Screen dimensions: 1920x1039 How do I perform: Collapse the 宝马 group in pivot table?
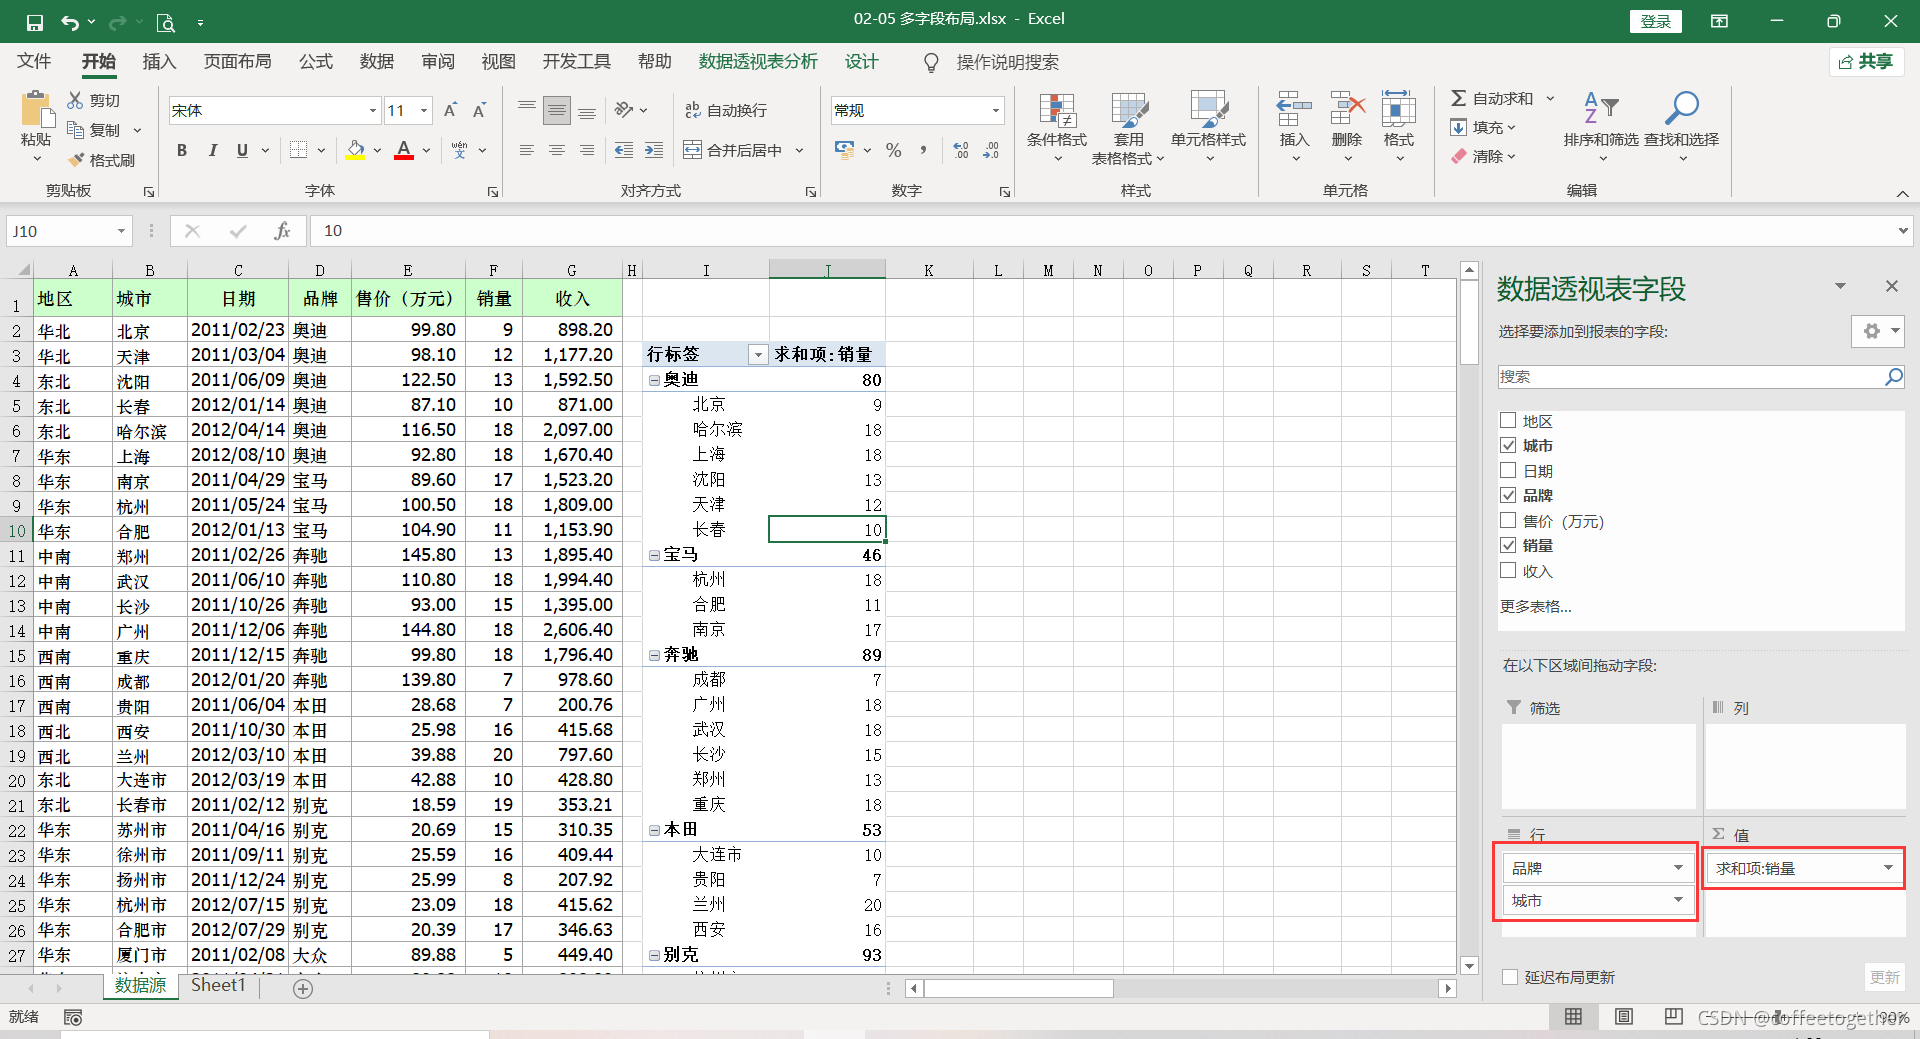[x=654, y=555]
